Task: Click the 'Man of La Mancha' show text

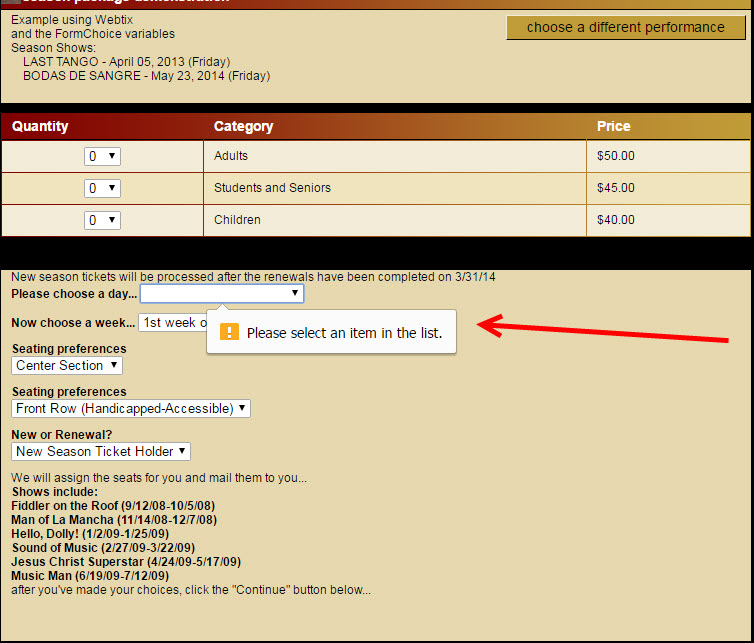Action: coord(114,520)
